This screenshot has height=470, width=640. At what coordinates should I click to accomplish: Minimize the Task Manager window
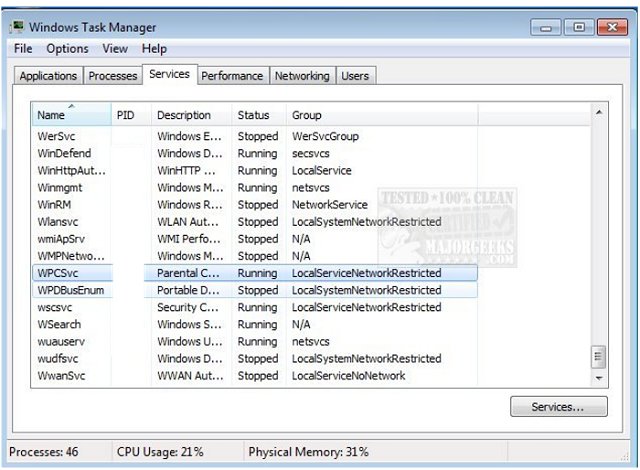pos(550,28)
